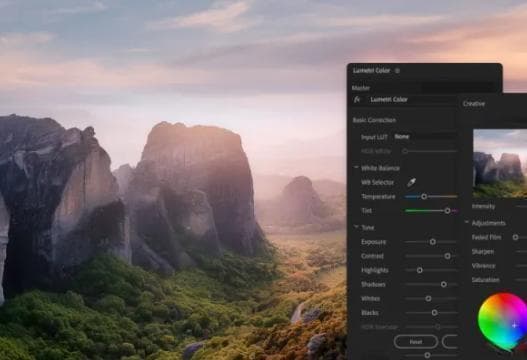
Task: Click the Creative look preview thumbnail
Action: point(500,163)
